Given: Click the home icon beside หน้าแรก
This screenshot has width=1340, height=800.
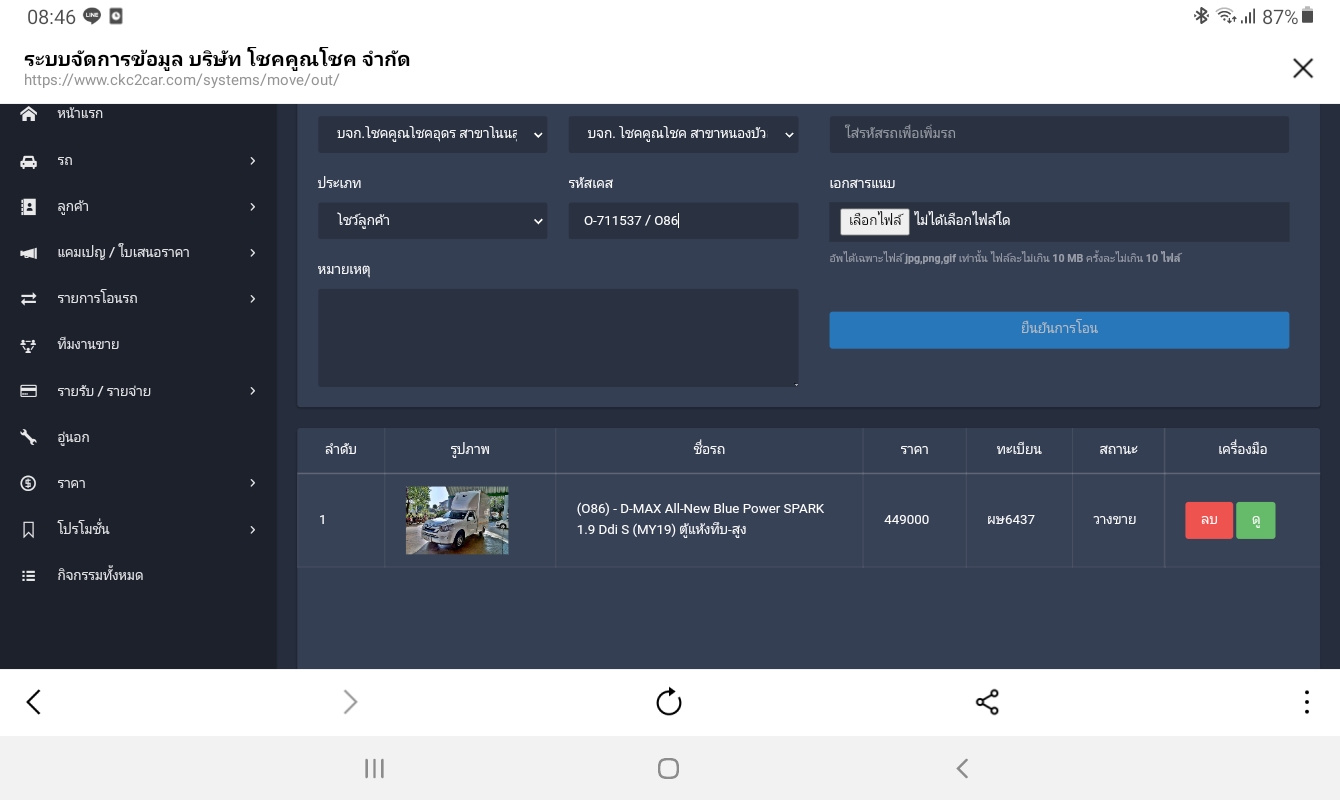Looking at the screenshot, I should (28, 114).
